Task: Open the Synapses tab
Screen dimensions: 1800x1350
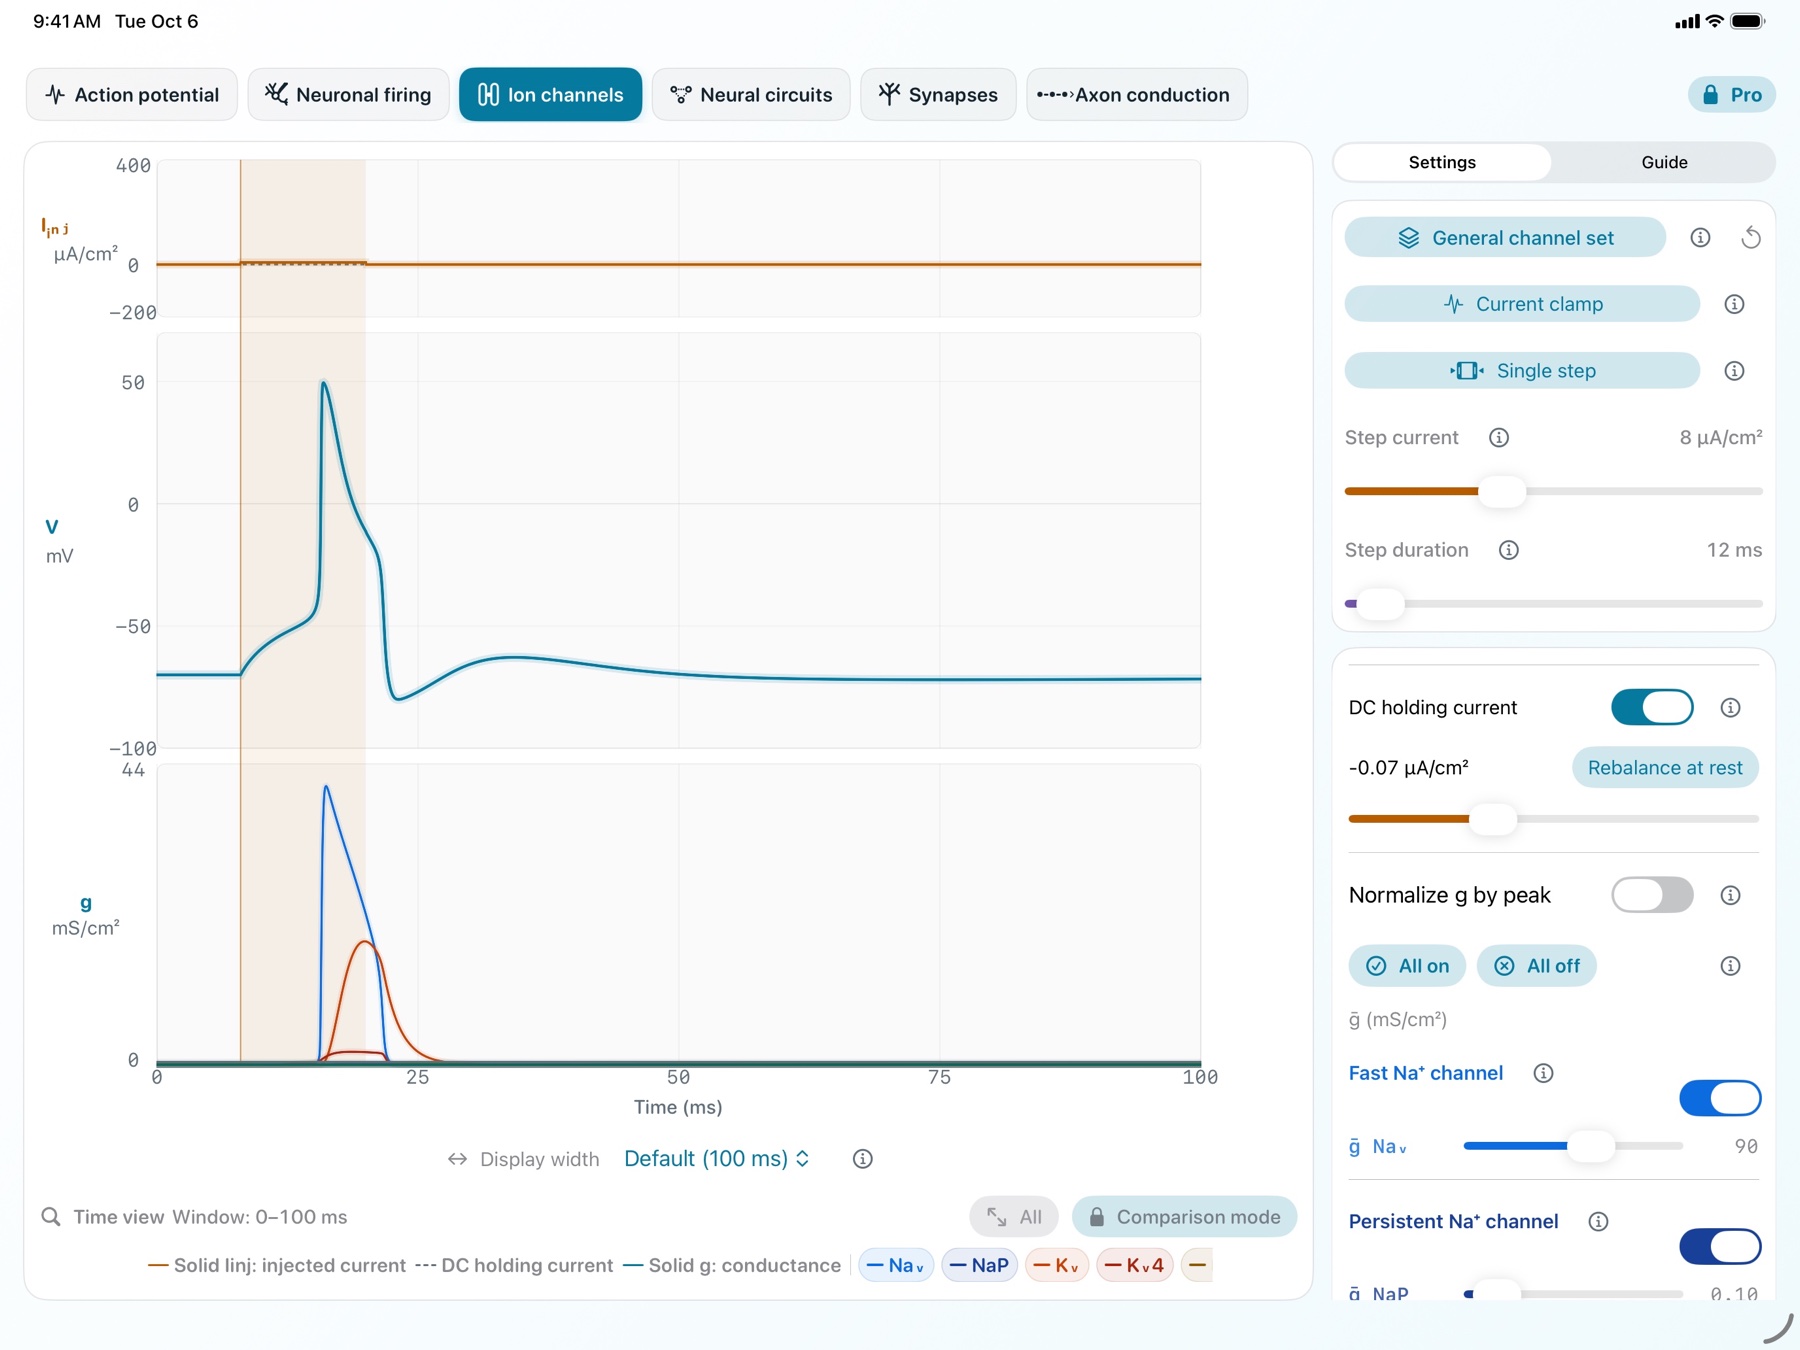Action: click(x=938, y=95)
